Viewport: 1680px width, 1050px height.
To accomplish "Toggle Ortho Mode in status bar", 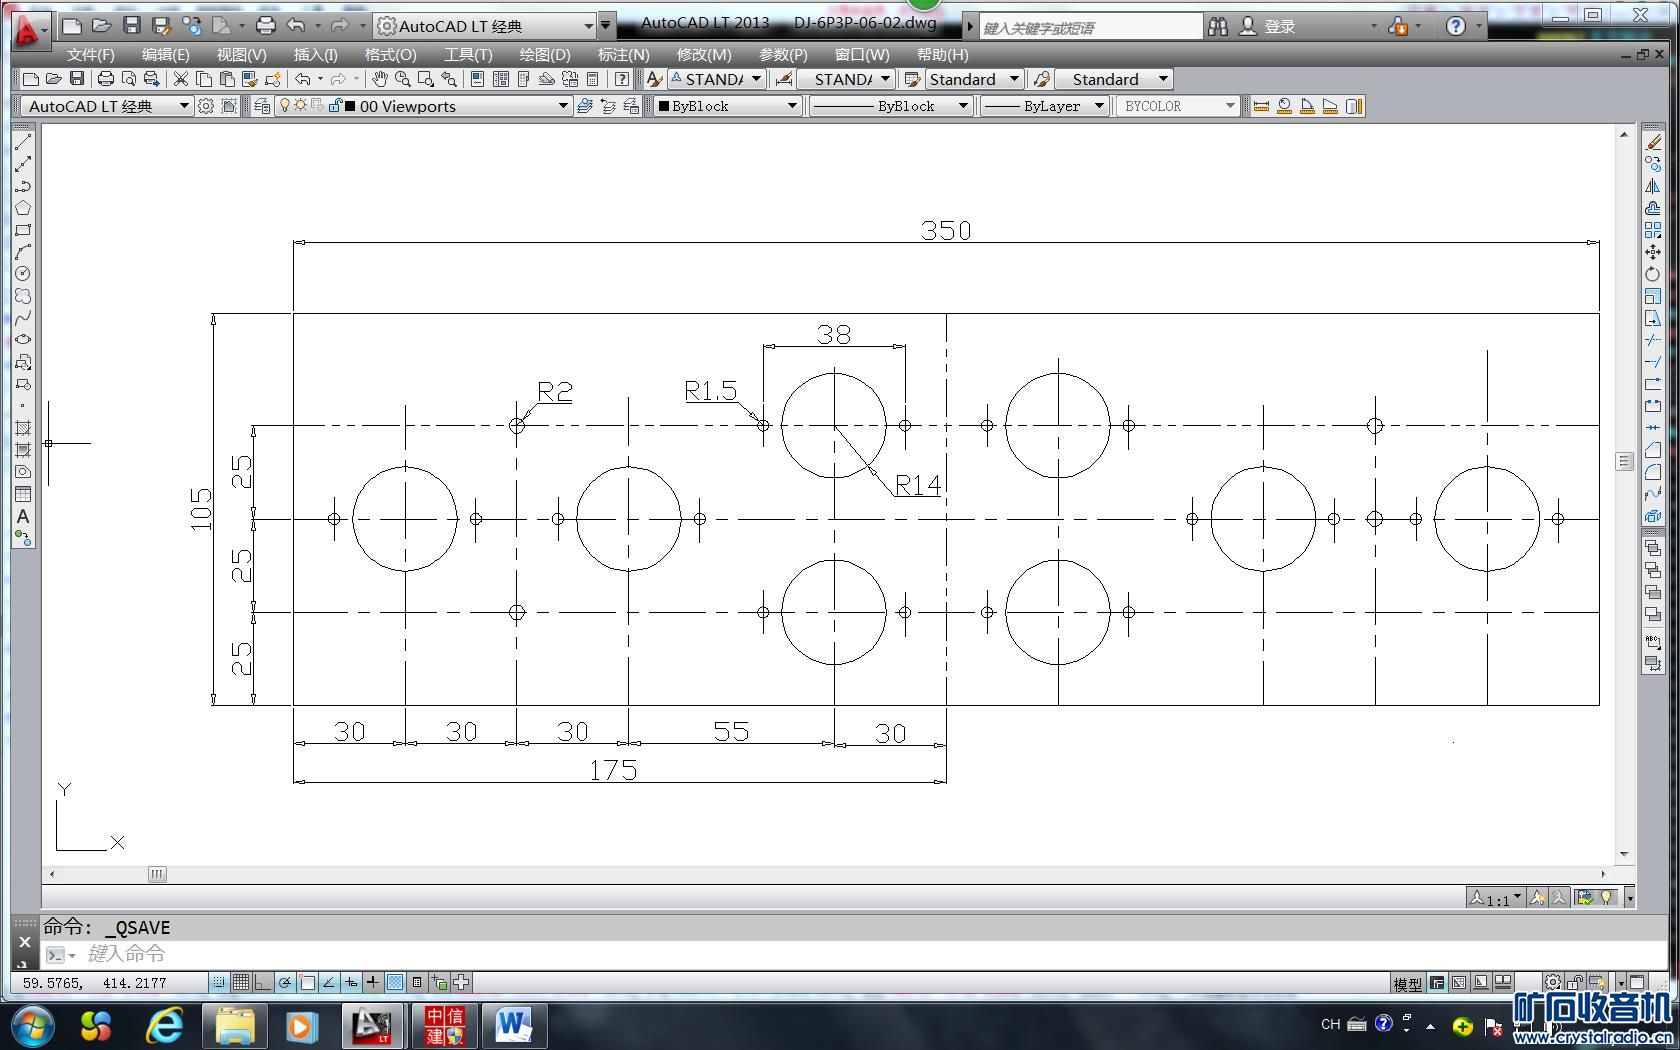I will [x=262, y=983].
